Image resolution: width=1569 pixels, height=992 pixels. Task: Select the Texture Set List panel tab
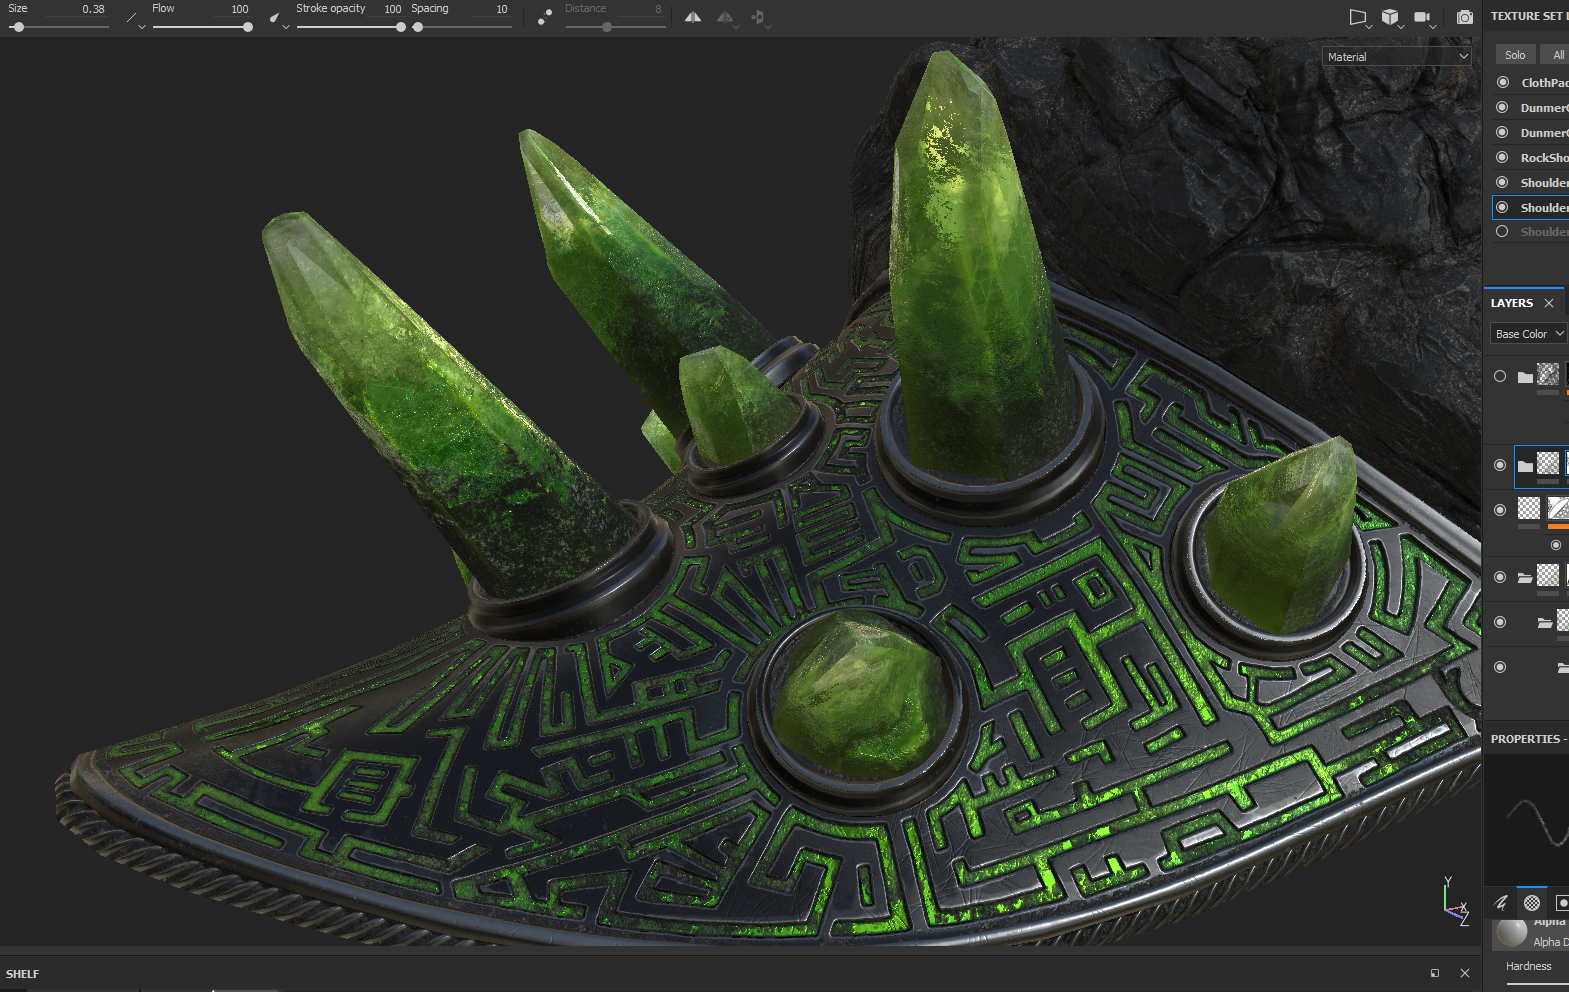pyautogui.click(x=1528, y=16)
